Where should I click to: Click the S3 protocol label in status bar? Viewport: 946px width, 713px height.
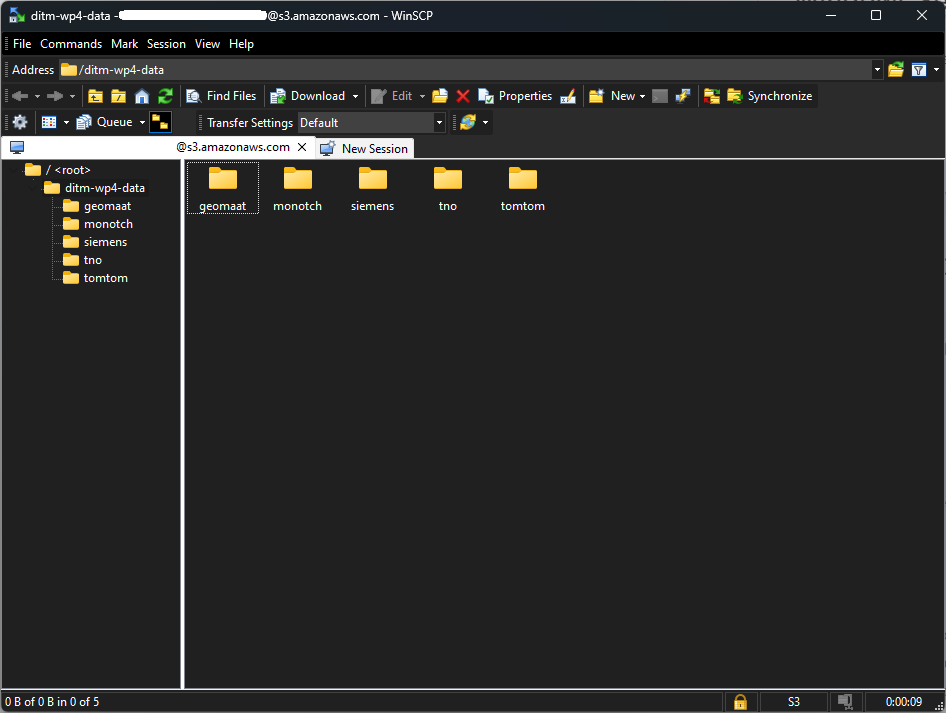(x=794, y=702)
